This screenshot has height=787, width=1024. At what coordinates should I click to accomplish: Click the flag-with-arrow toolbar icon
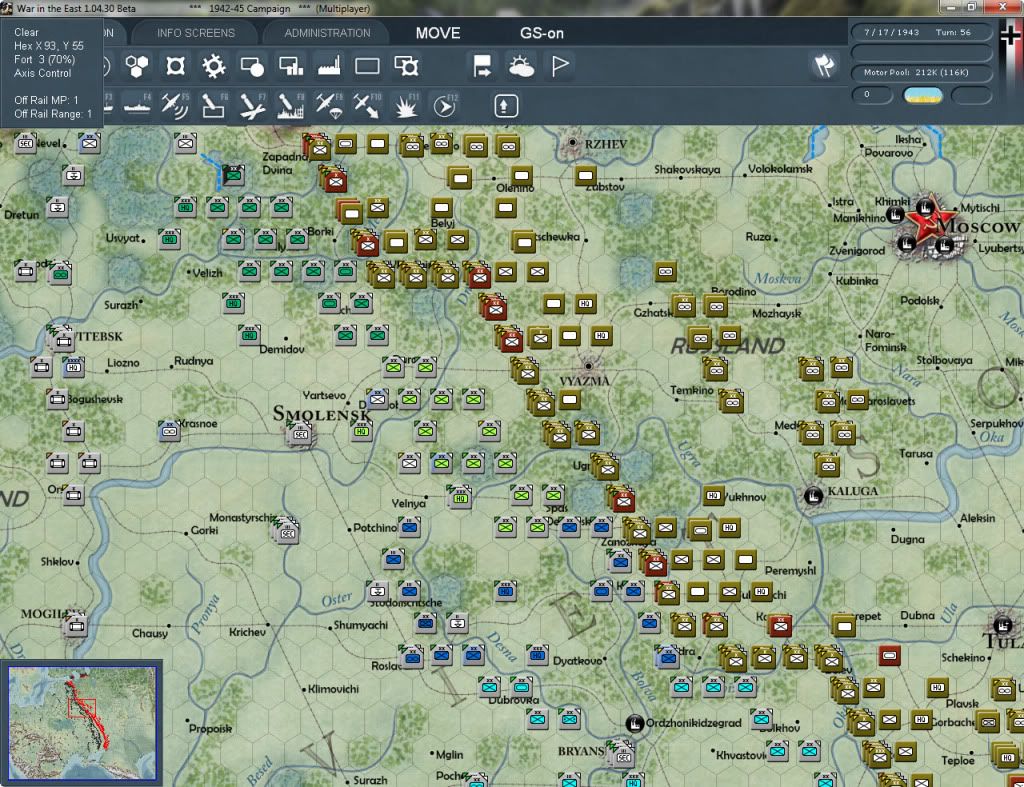483,66
